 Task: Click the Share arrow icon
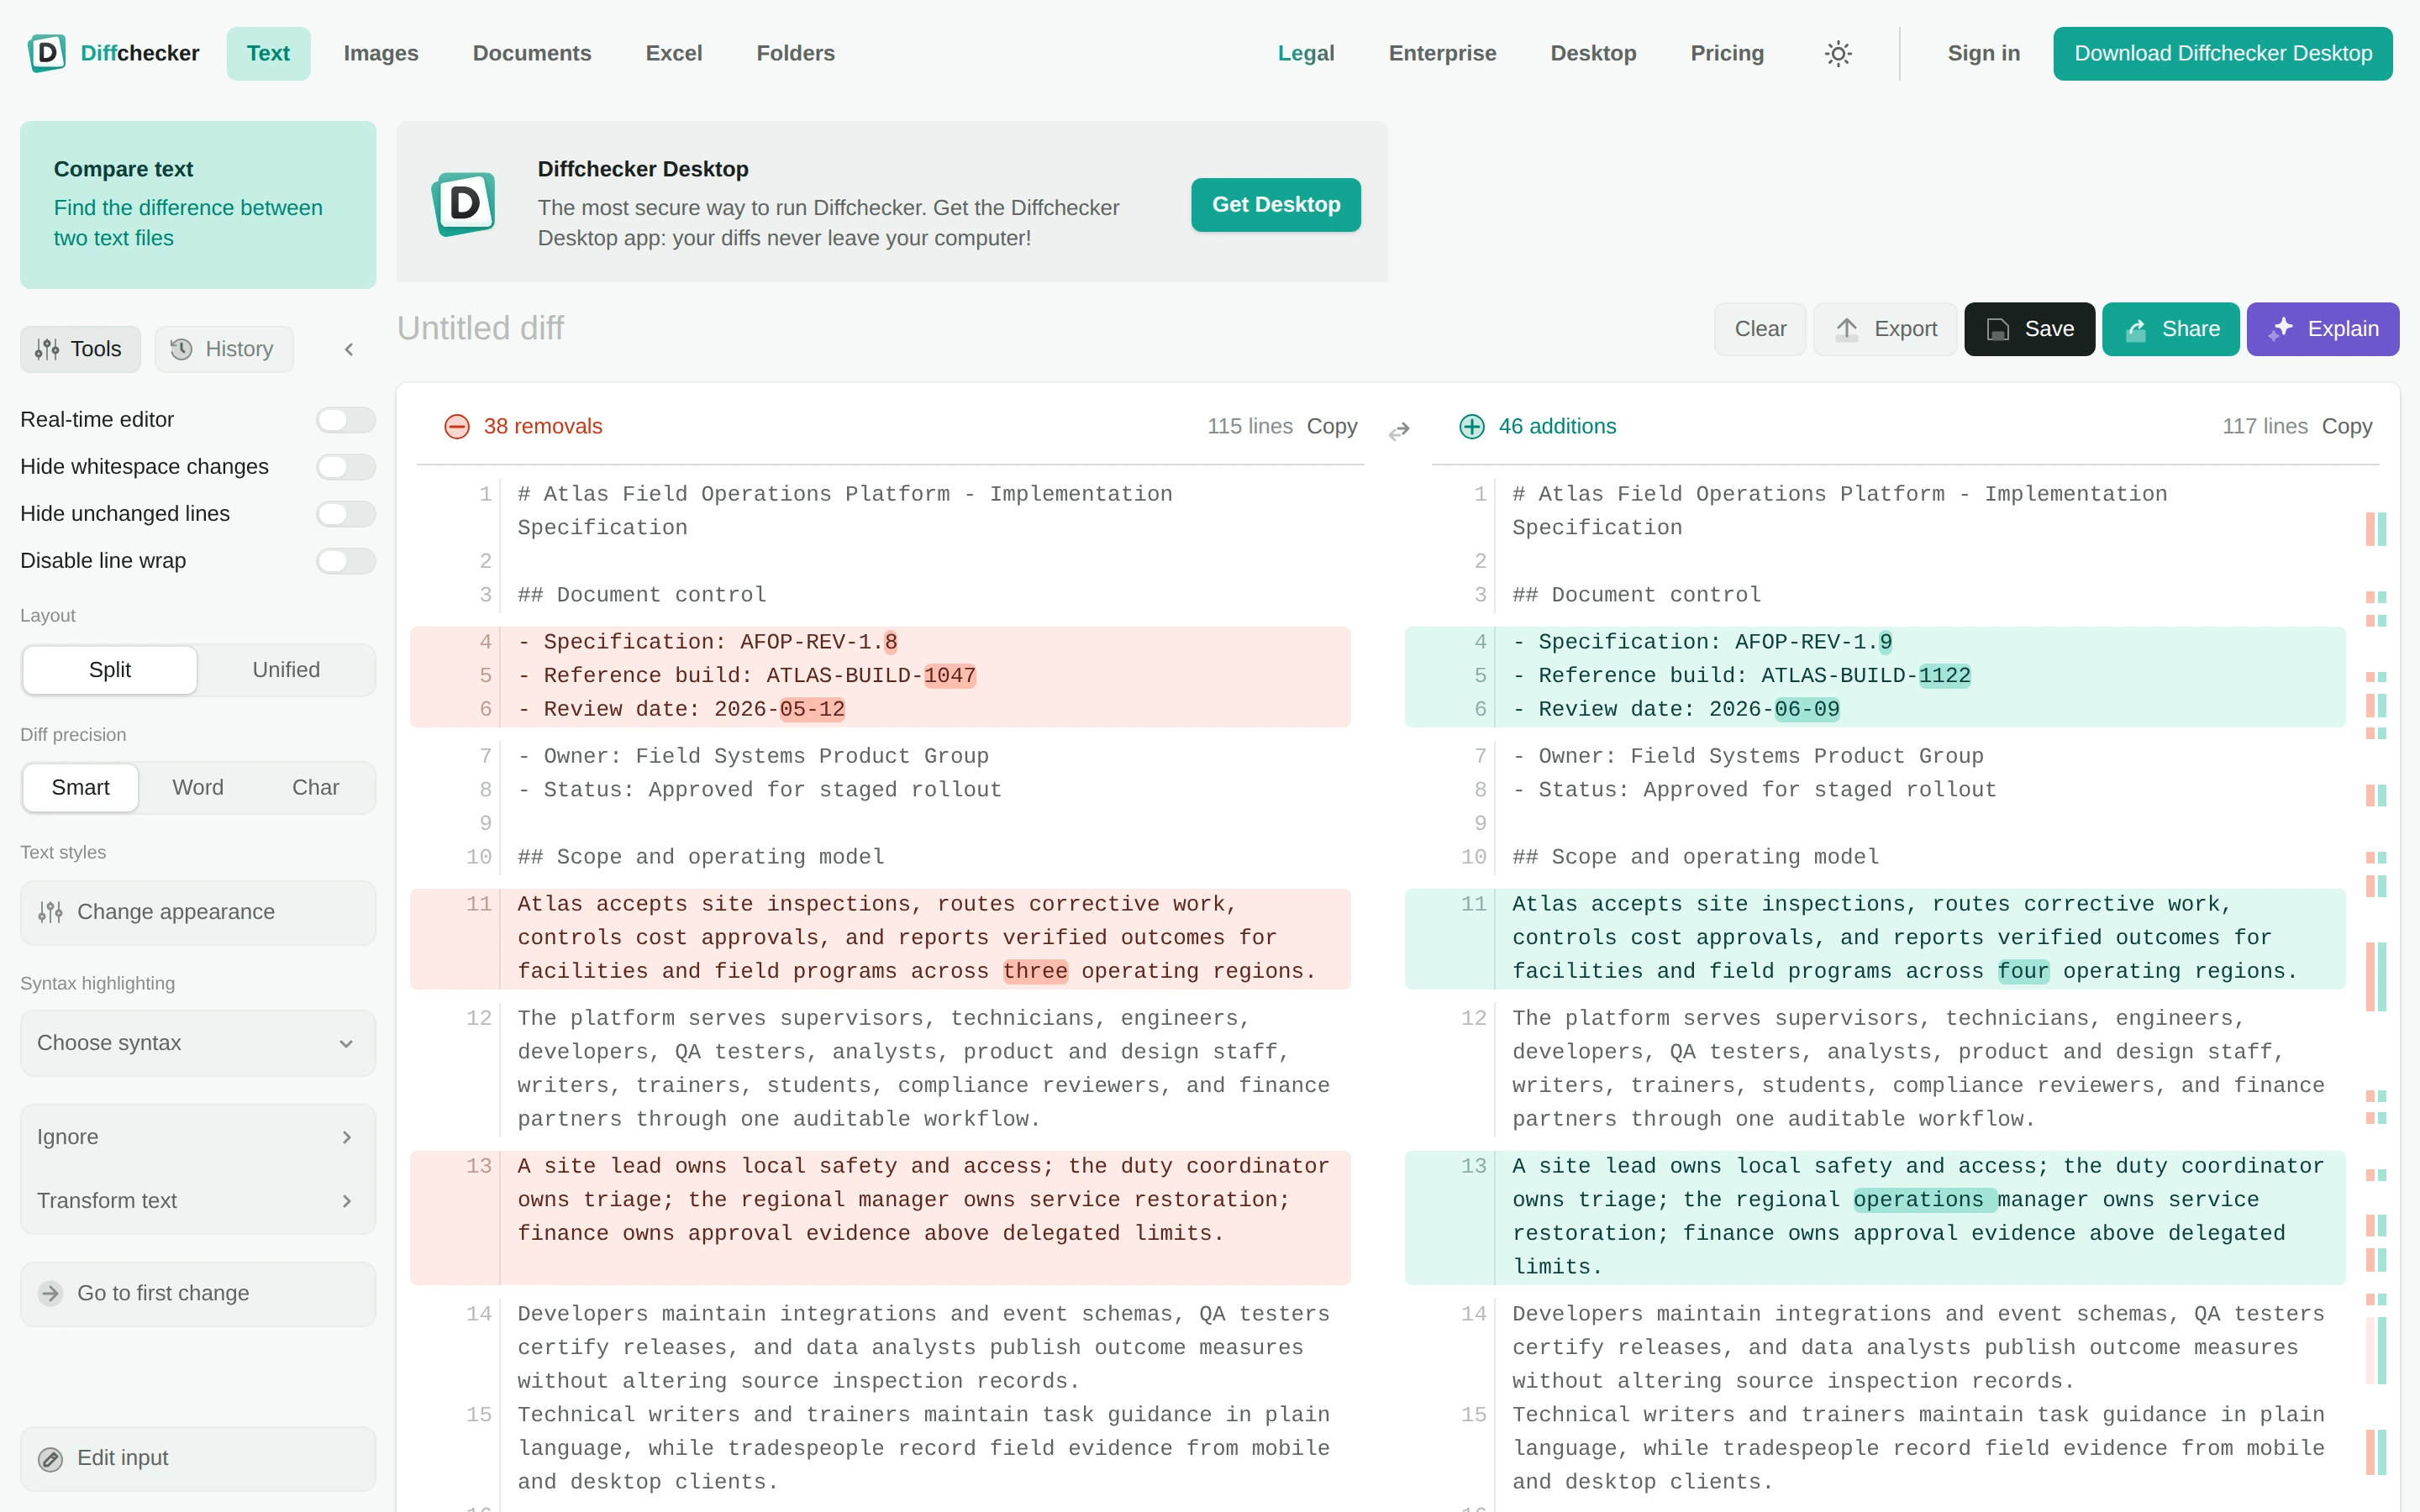point(2136,329)
